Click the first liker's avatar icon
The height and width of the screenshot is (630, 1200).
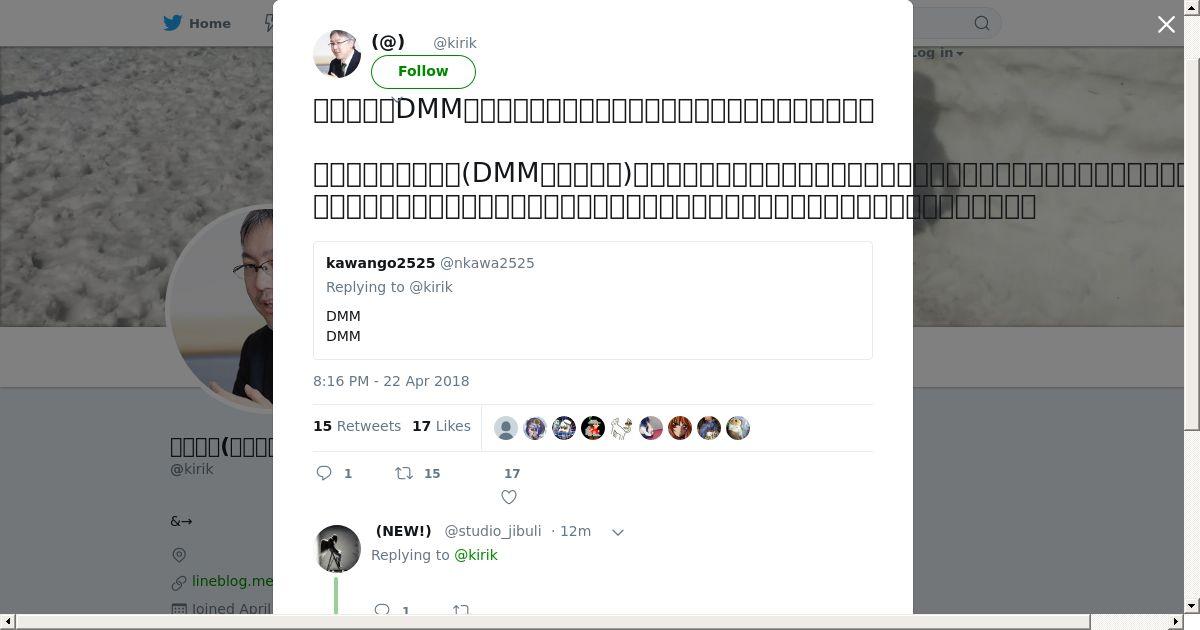click(x=506, y=428)
